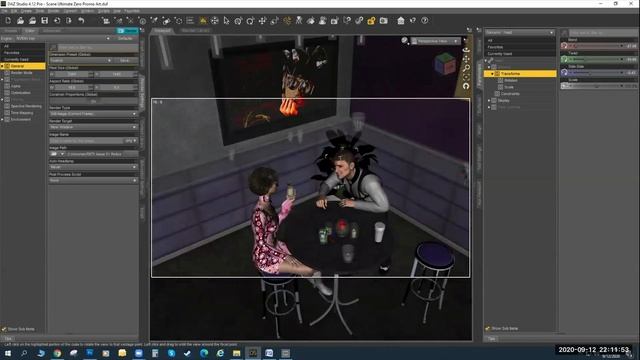Select Rotation under Transforms
The height and width of the screenshot is (360, 640).
[x=511, y=80]
